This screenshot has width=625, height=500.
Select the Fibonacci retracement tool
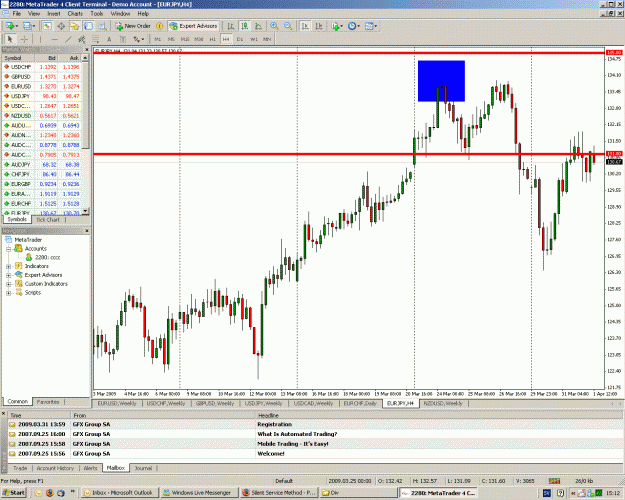coord(96,39)
